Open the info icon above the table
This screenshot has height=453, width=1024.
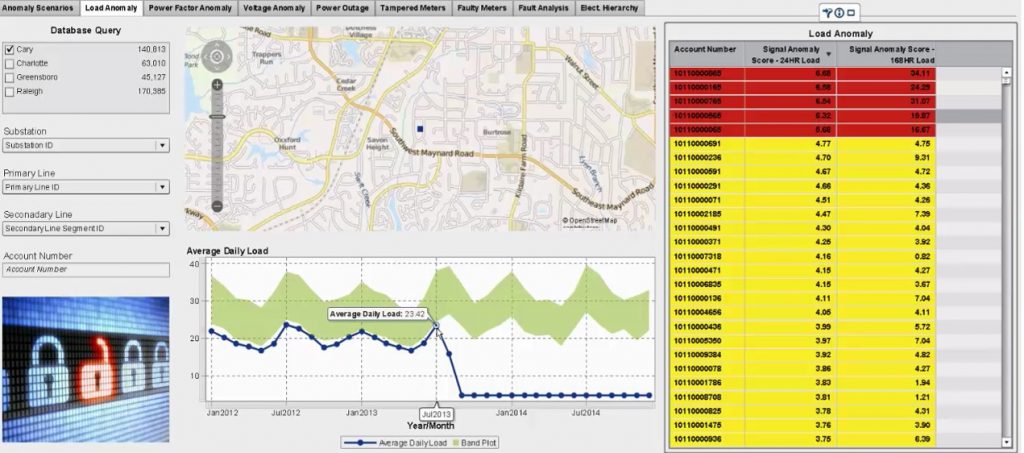click(840, 13)
